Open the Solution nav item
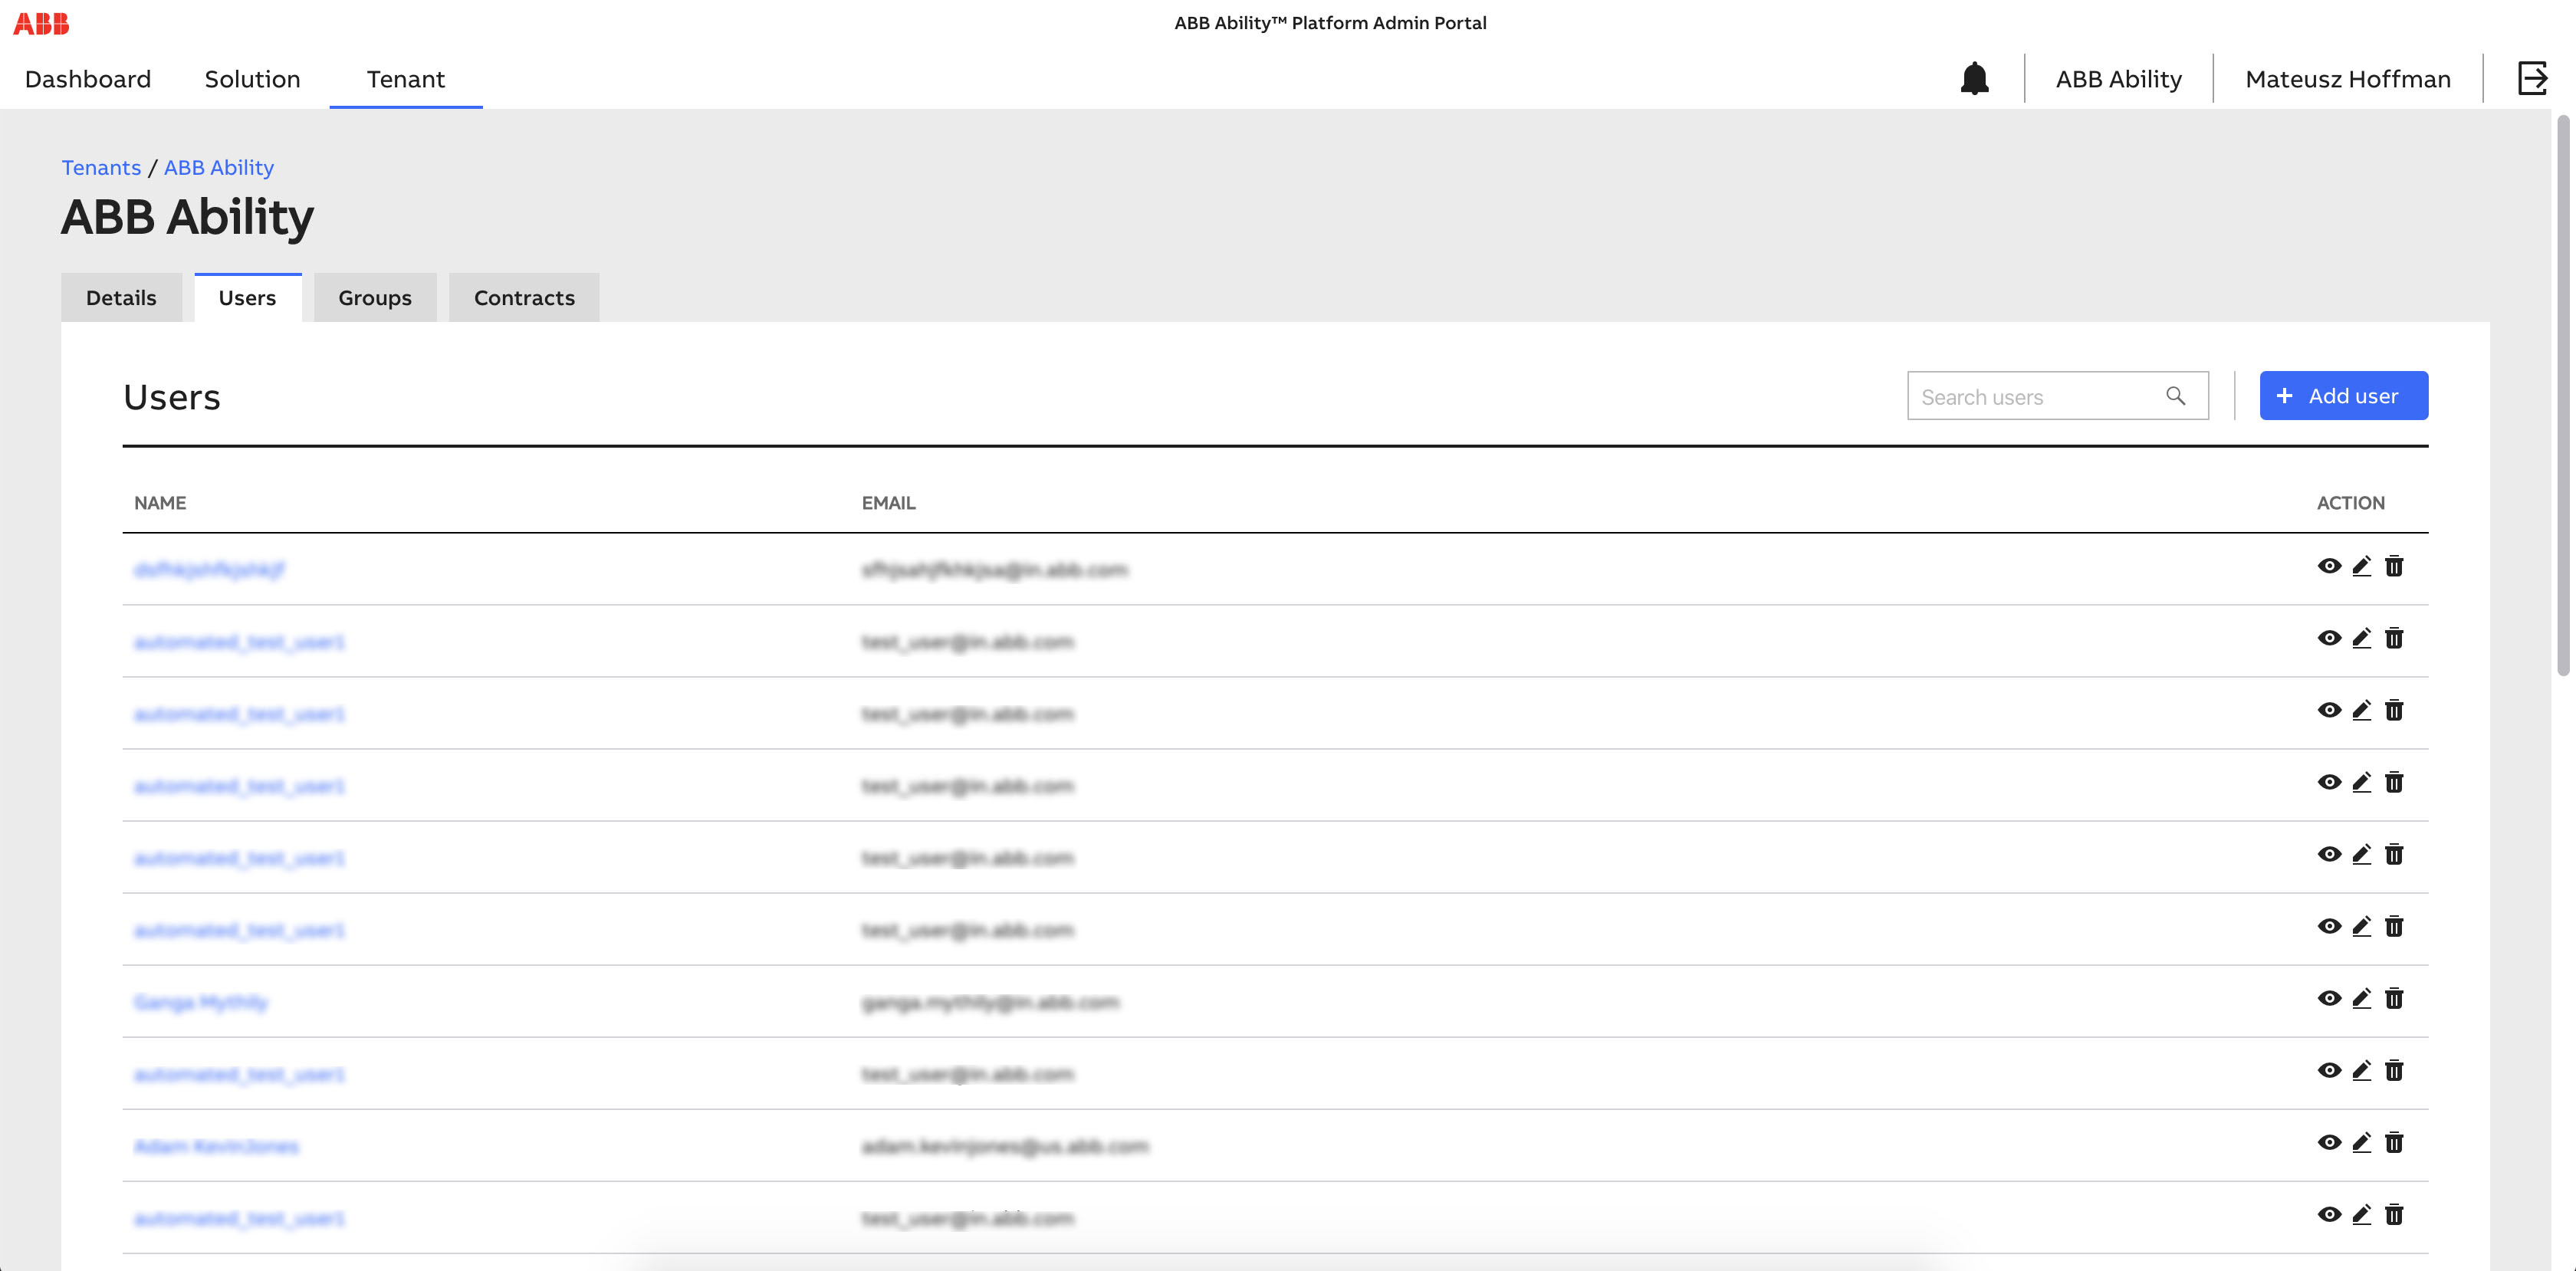This screenshot has width=2576, height=1271. pyautogui.click(x=252, y=79)
